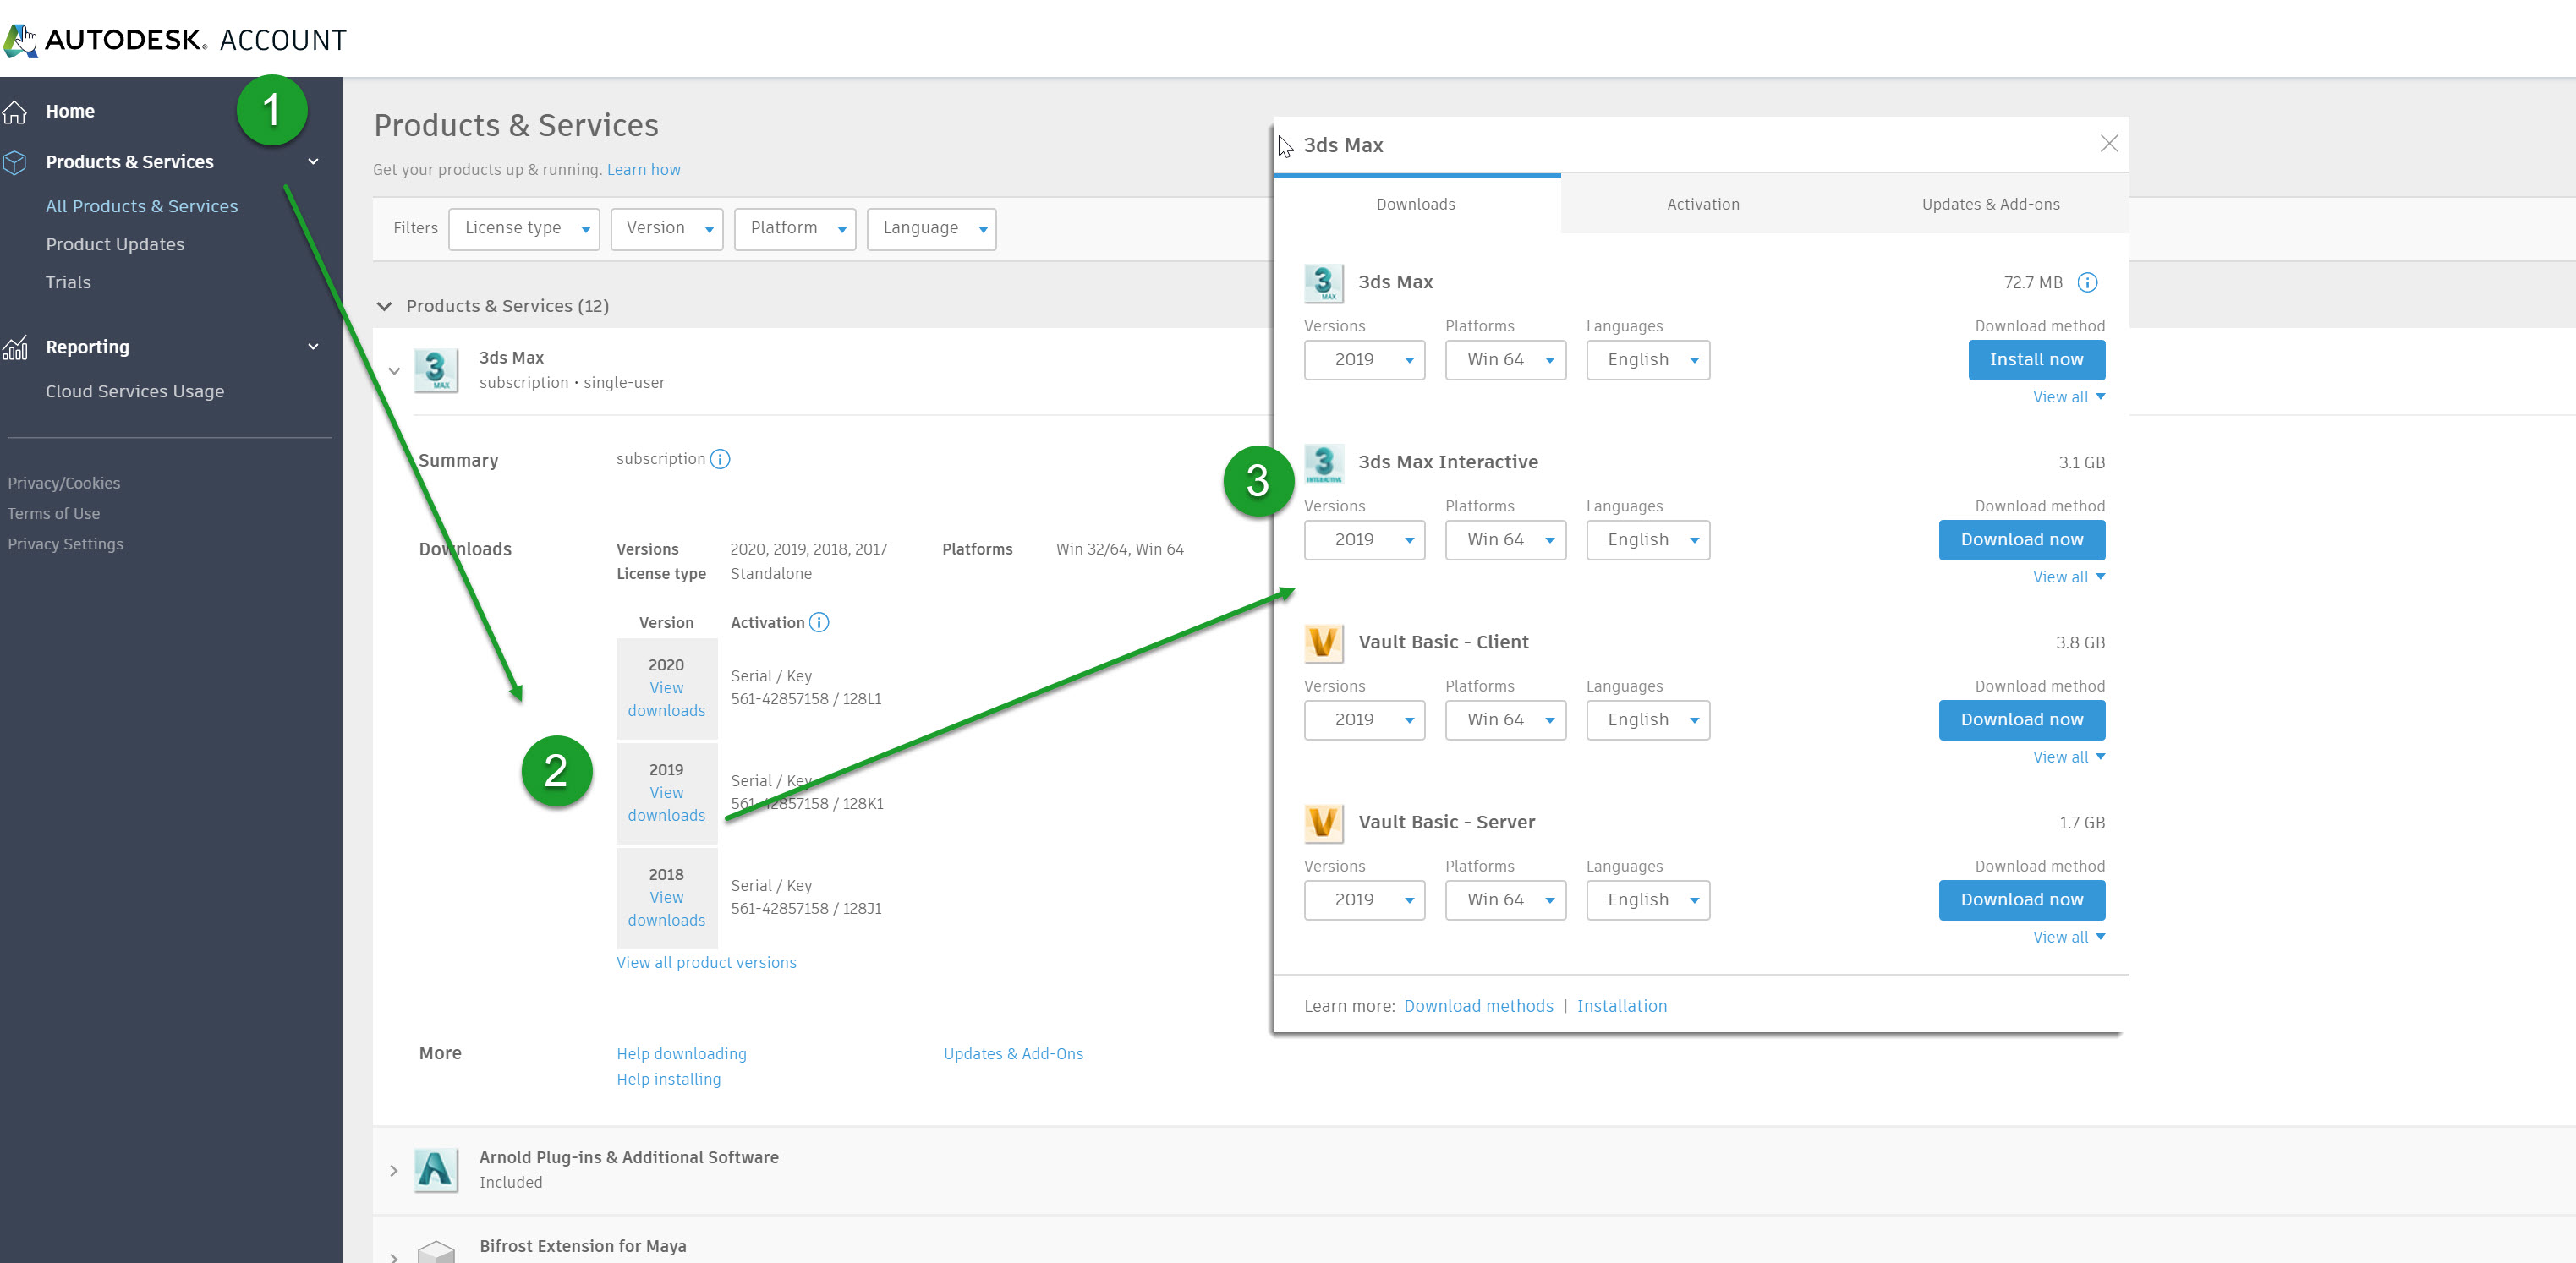
Task: Open View all product versions link
Action: (x=706, y=962)
